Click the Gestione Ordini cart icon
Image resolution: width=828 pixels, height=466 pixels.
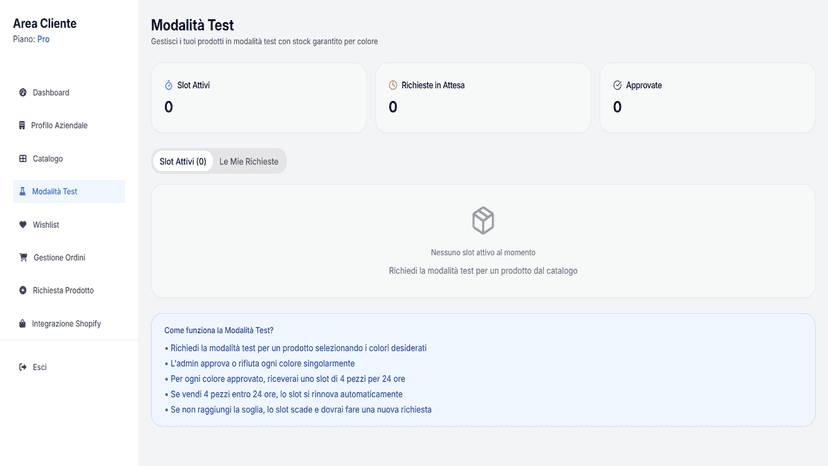click(23, 257)
